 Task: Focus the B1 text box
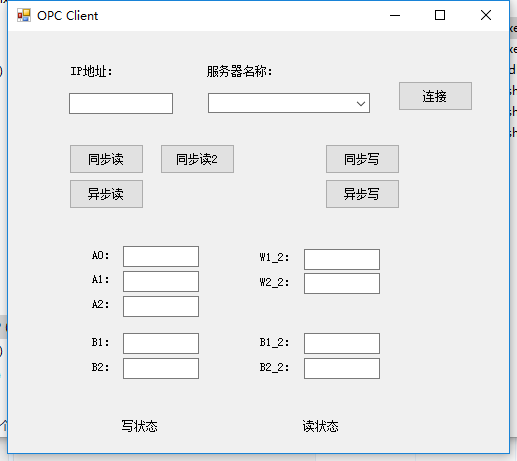pos(161,343)
